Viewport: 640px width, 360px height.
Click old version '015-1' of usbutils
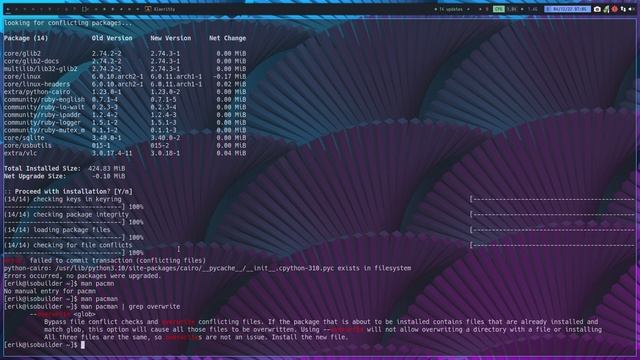coord(101,145)
